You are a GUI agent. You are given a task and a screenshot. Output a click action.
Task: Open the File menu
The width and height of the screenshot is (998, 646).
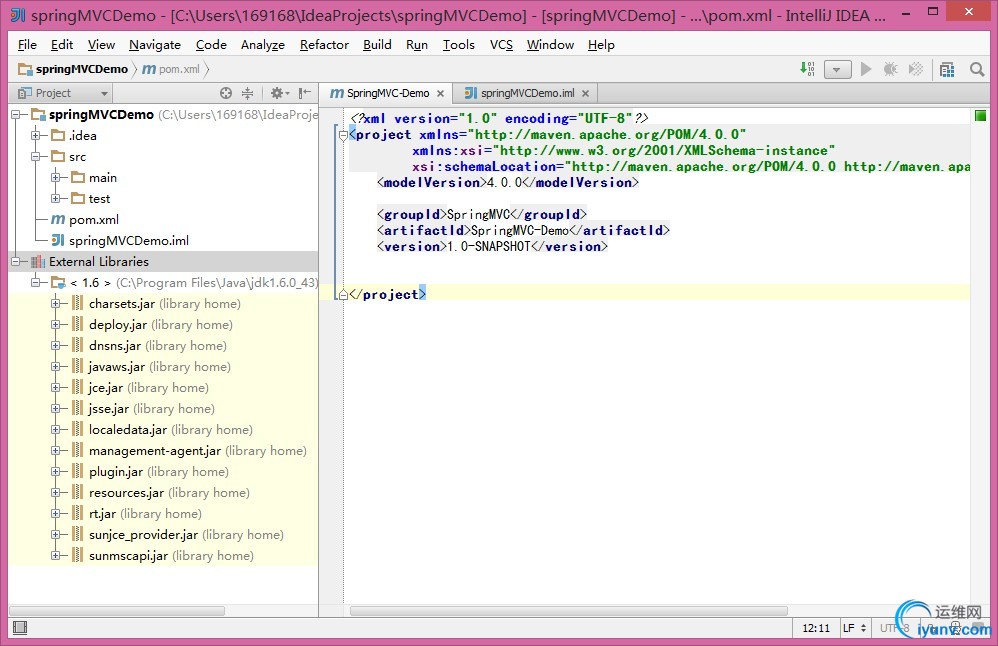(27, 45)
